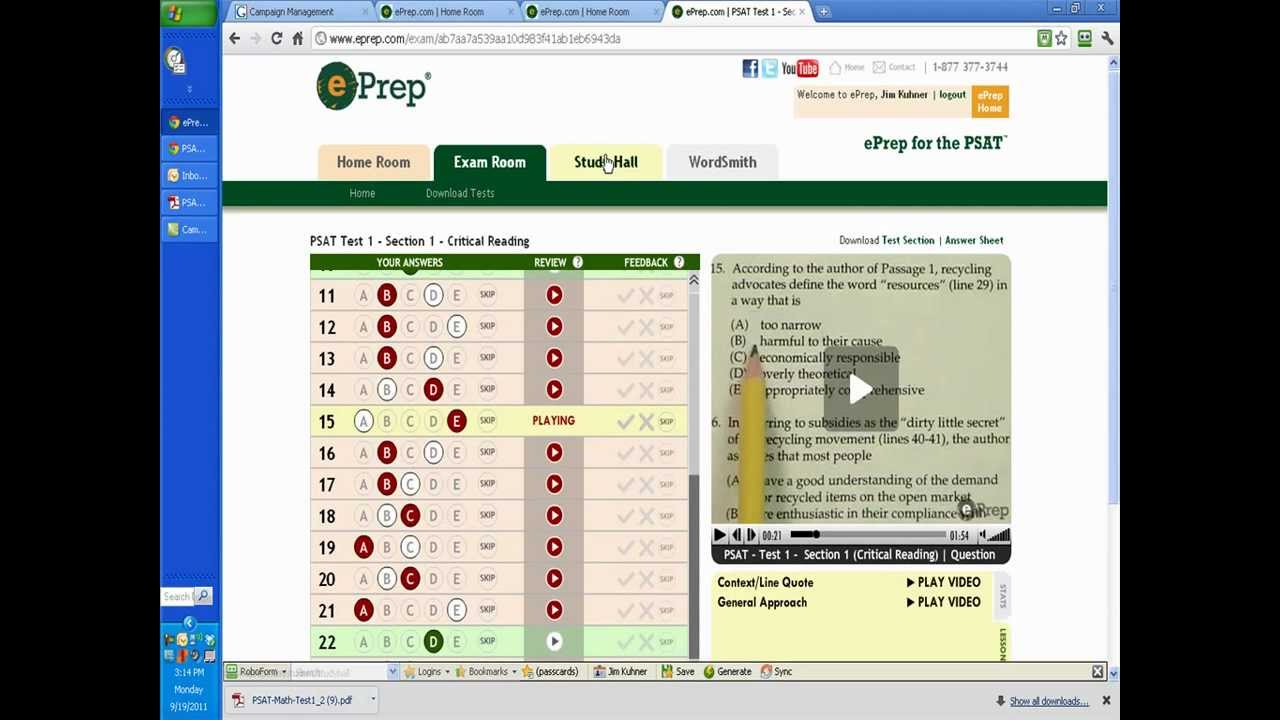The width and height of the screenshot is (1280, 720).
Task: Play review video for question 14
Action: pos(554,389)
